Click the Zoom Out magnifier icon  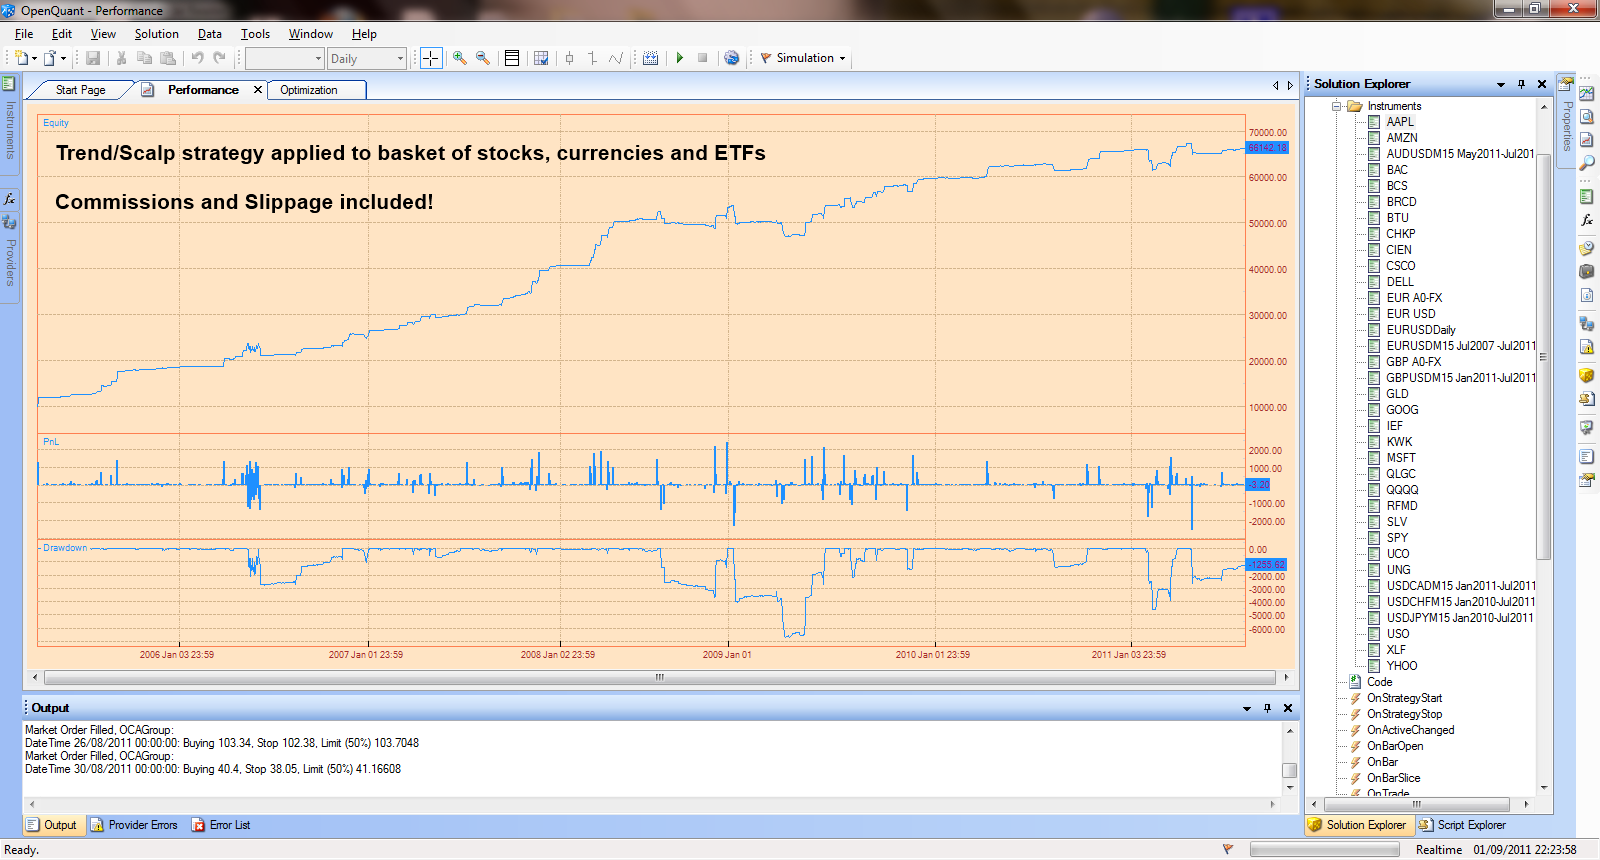click(483, 58)
